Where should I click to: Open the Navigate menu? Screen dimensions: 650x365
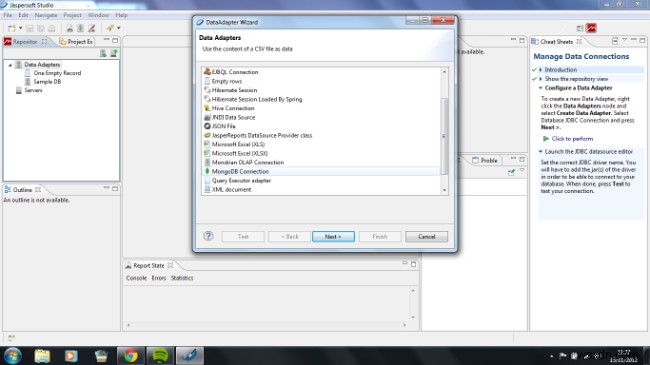point(46,15)
